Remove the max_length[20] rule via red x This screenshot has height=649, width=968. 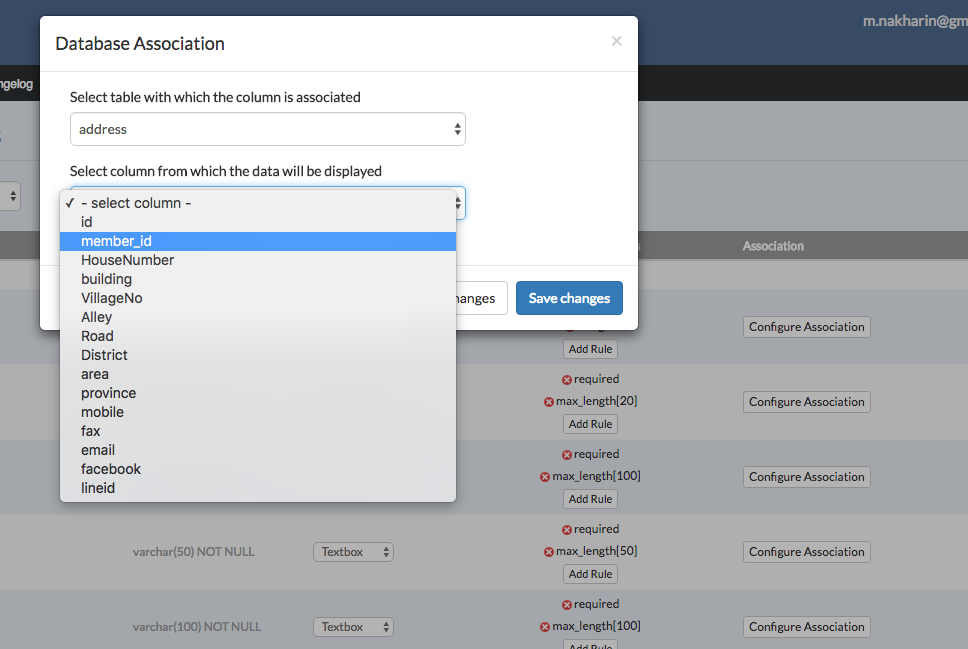(549, 402)
